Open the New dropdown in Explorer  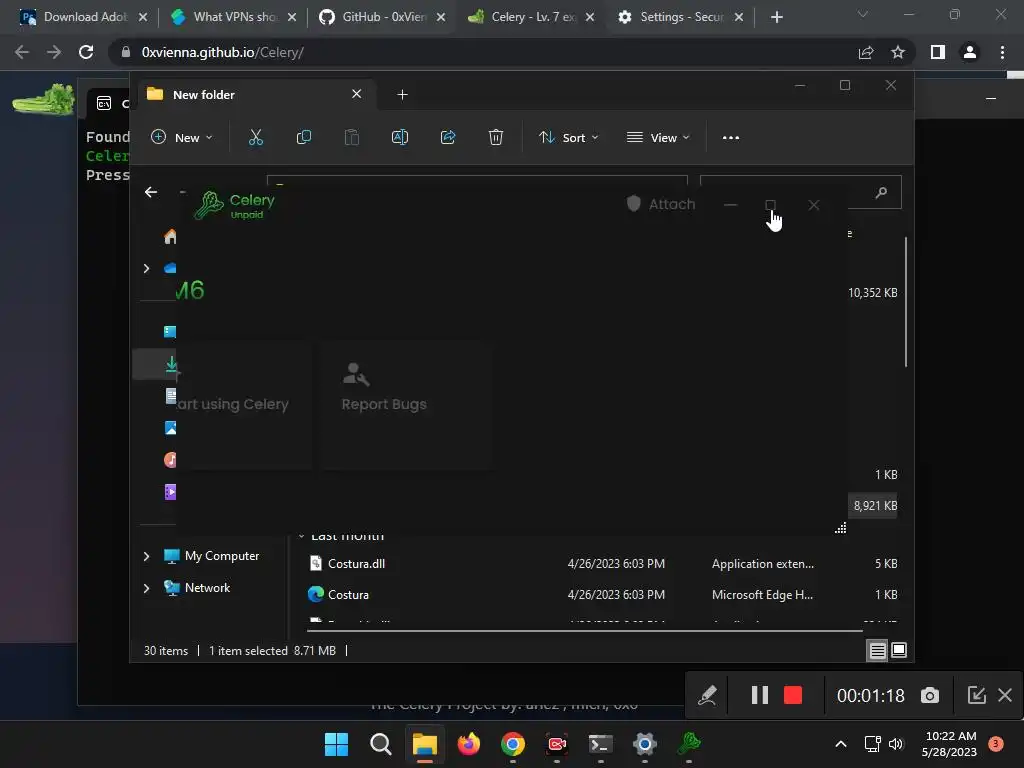point(182,137)
